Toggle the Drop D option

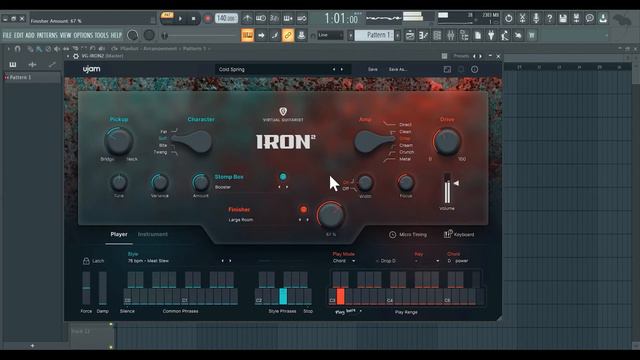(386, 261)
